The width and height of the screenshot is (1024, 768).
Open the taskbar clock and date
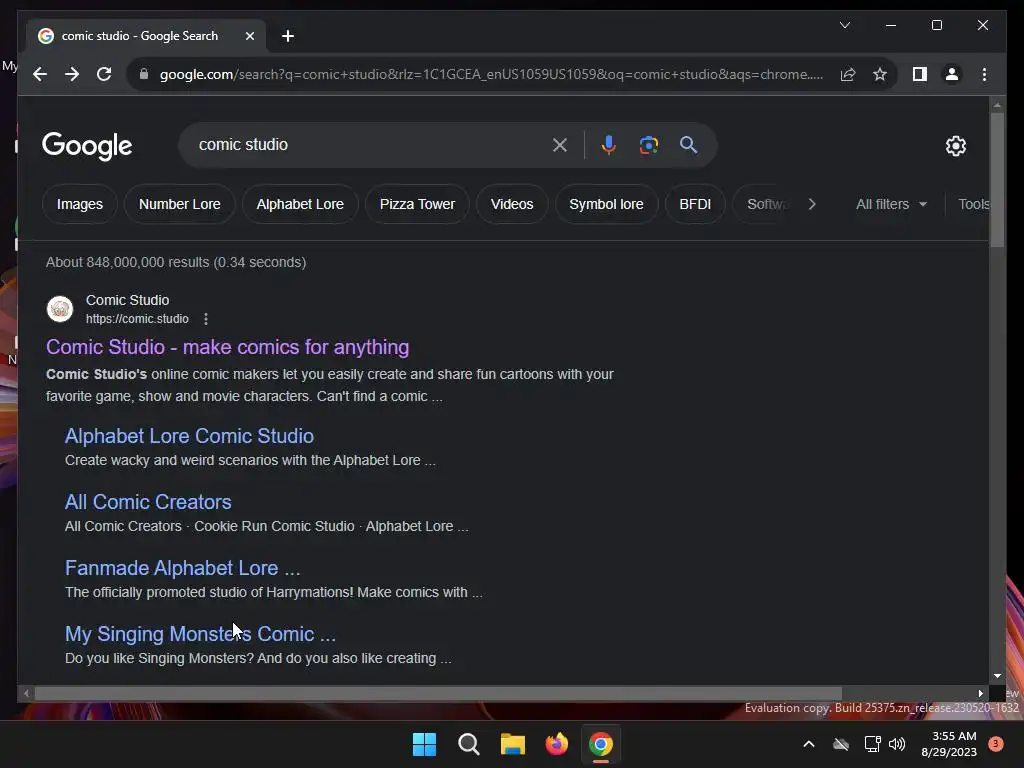949,744
